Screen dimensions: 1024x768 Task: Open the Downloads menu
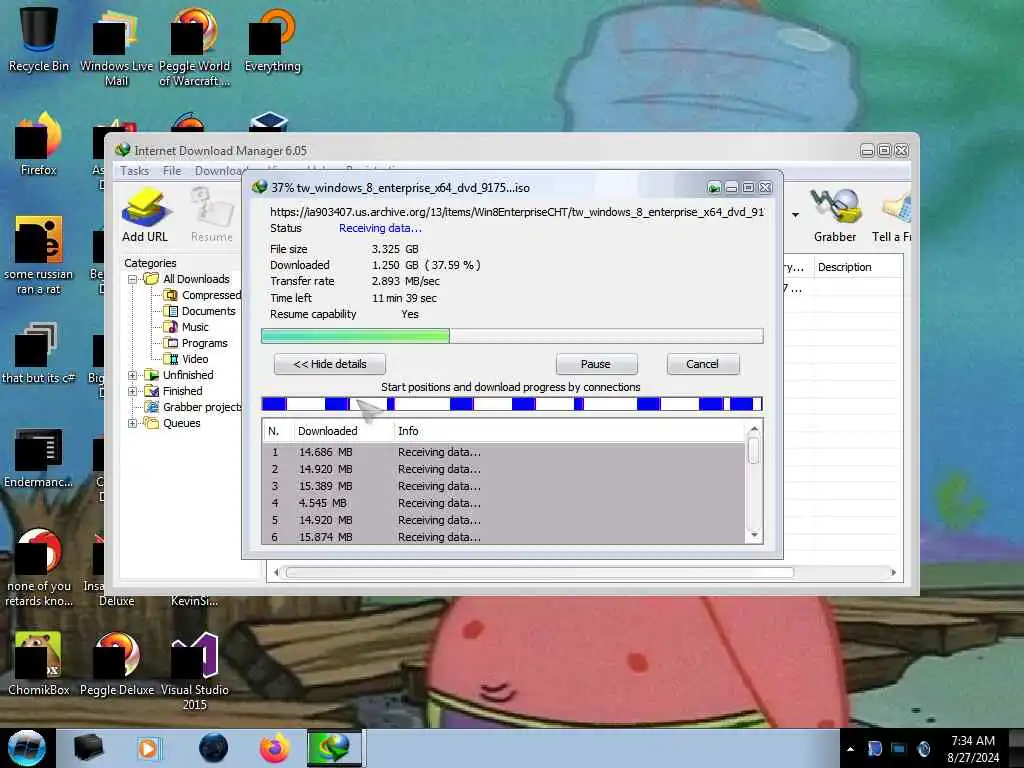point(218,170)
